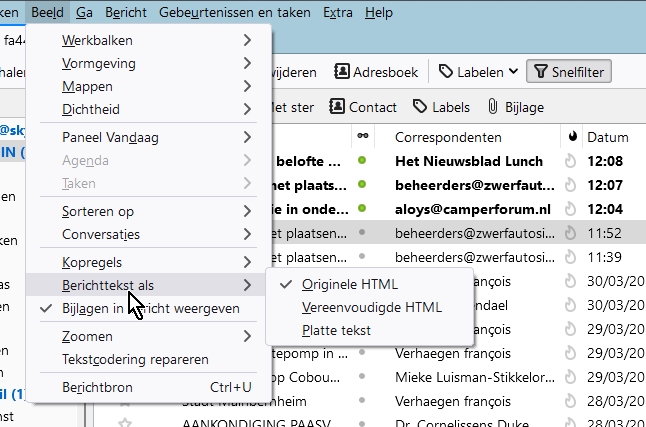Filter messages by Labels tag icon
Viewport: 646px width, 427px height.
click(441, 107)
